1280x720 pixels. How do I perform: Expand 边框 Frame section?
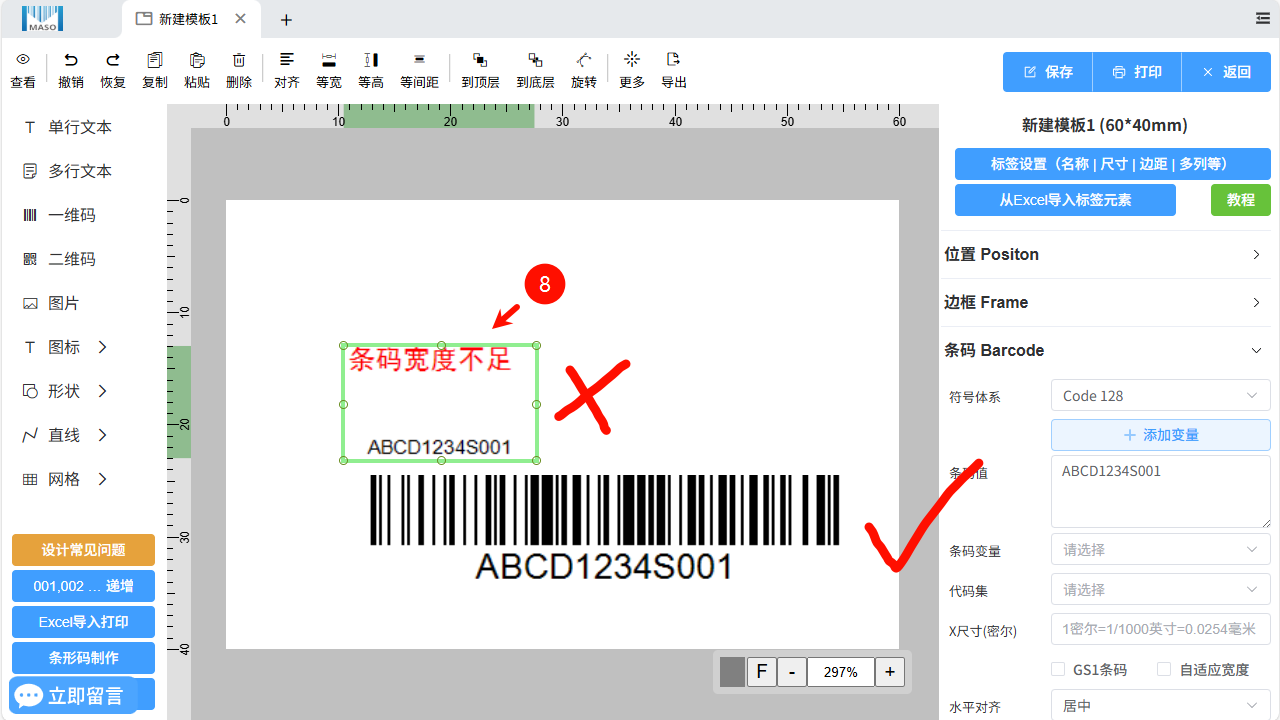pyautogui.click(x=1108, y=302)
